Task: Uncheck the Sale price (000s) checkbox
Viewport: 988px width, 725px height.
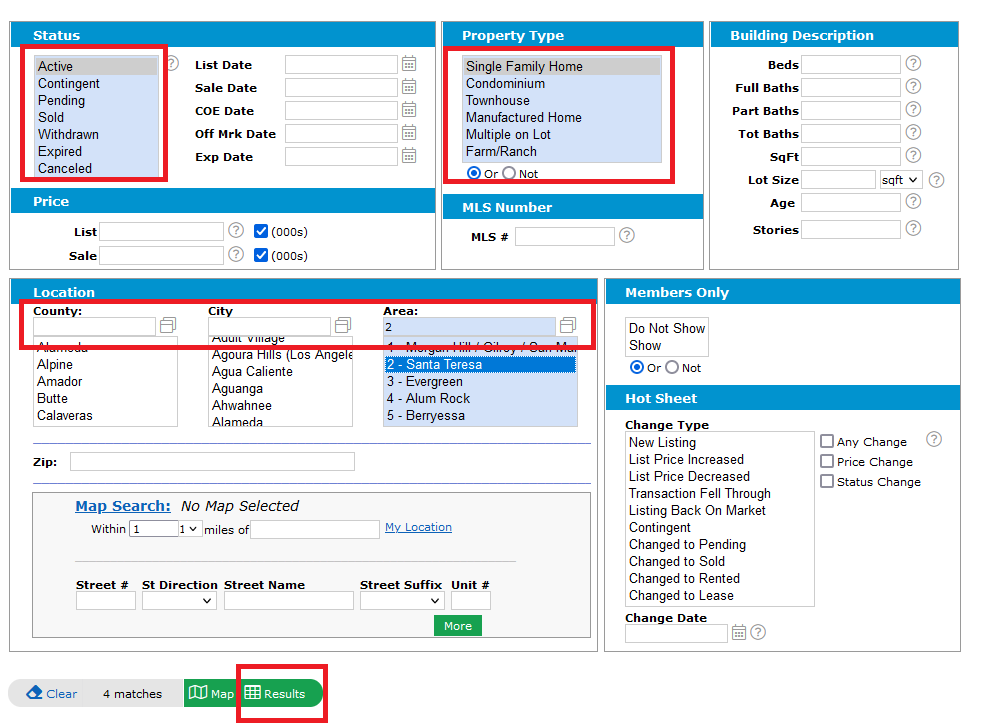Action: (x=261, y=255)
